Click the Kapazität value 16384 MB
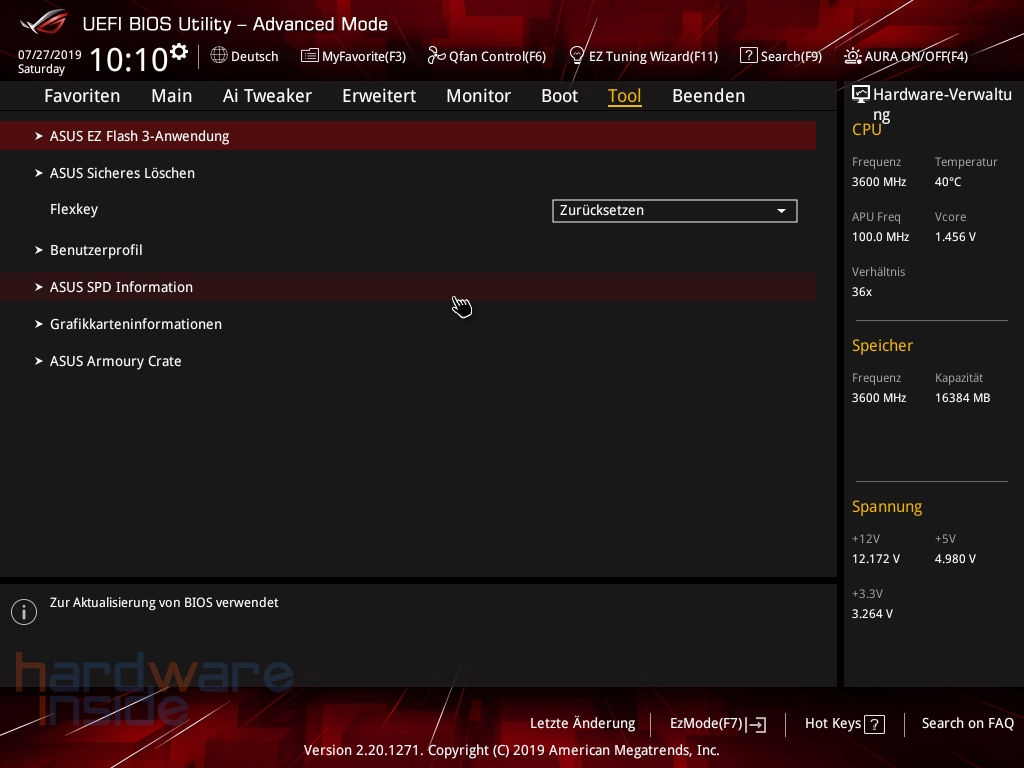Viewport: 1024px width, 768px height. pos(963,398)
